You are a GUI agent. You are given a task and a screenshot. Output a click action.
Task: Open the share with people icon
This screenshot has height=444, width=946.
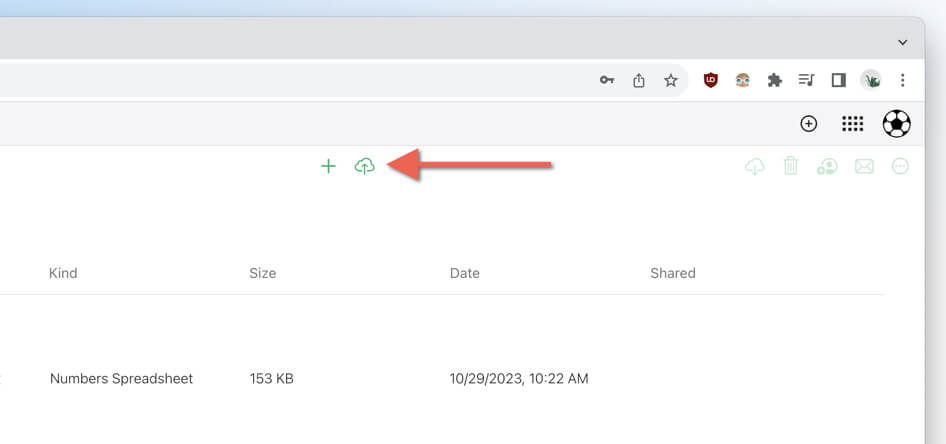click(x=827, y=166)
